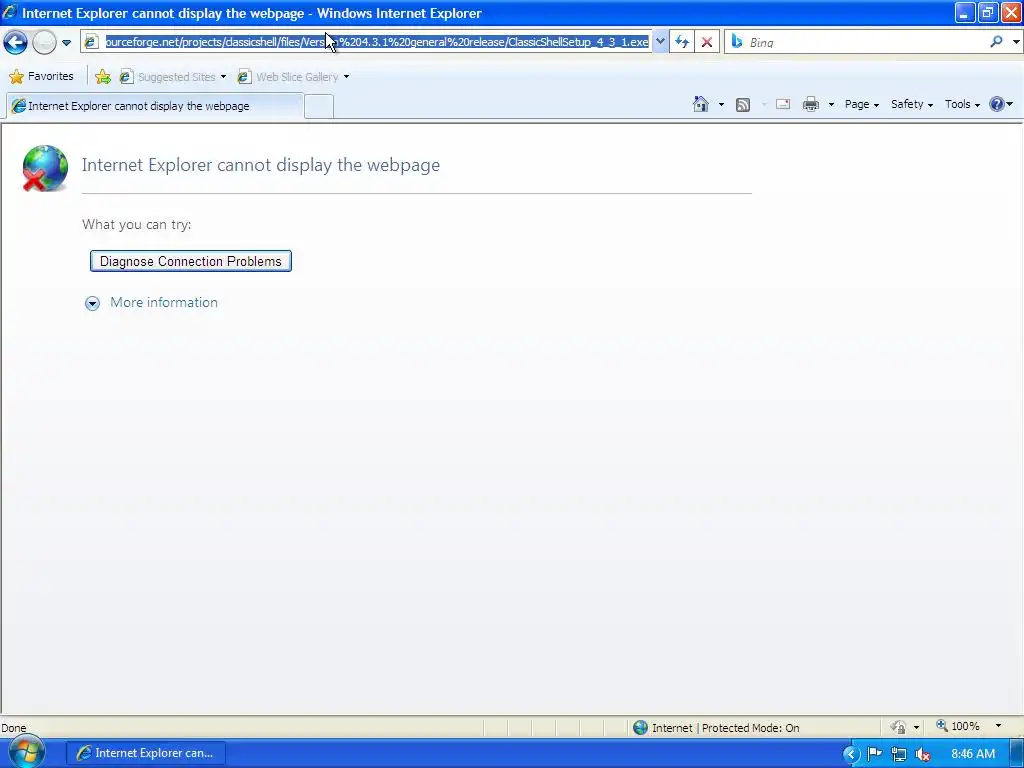
Task: Show hidden tray icons arrow
Action: 850,754
